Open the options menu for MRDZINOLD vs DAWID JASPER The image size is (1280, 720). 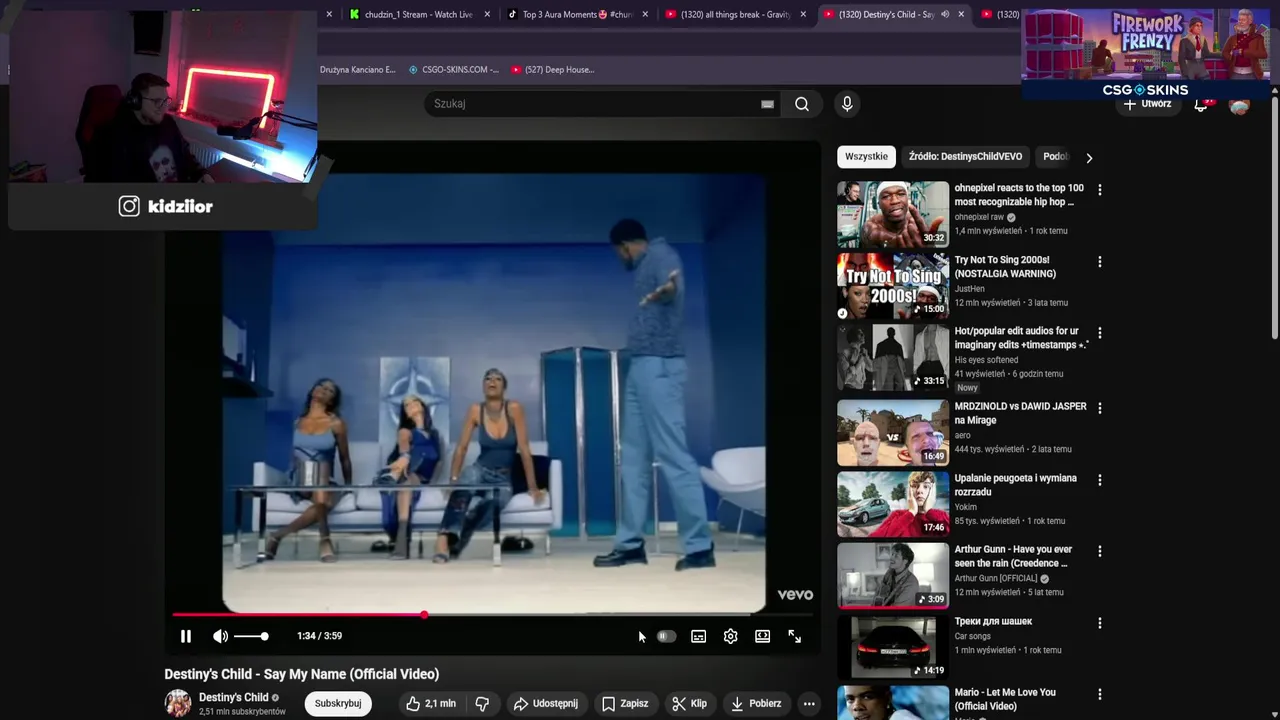point(1099,408)
